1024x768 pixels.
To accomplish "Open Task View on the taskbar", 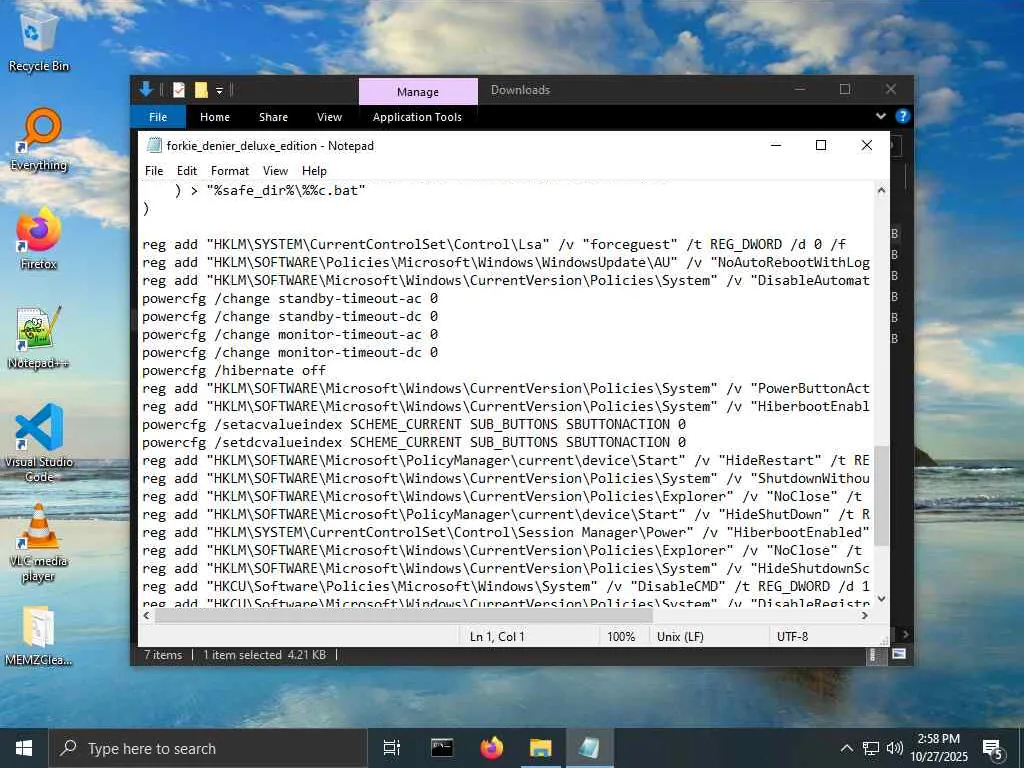I will click(392, 748).
